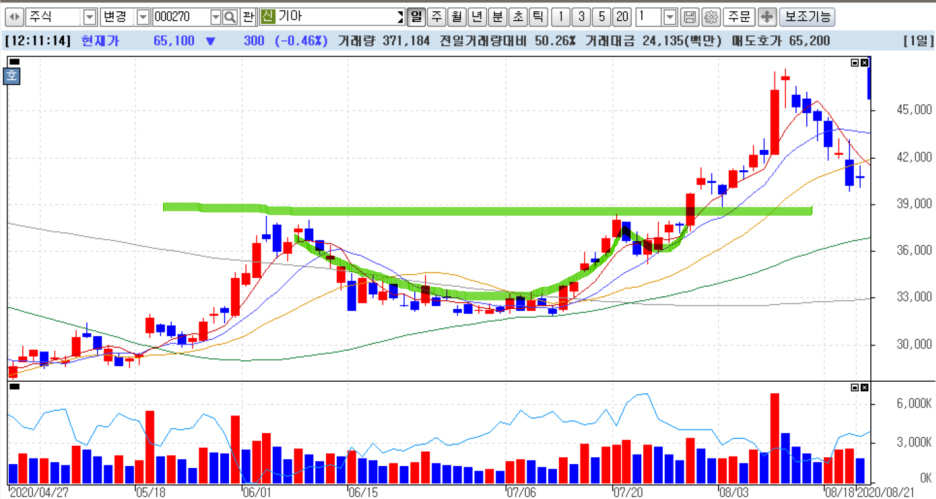This screenshot has width=936, height=499.
Task: Select the 주 weekly period toggle
Action: (437, 17)
